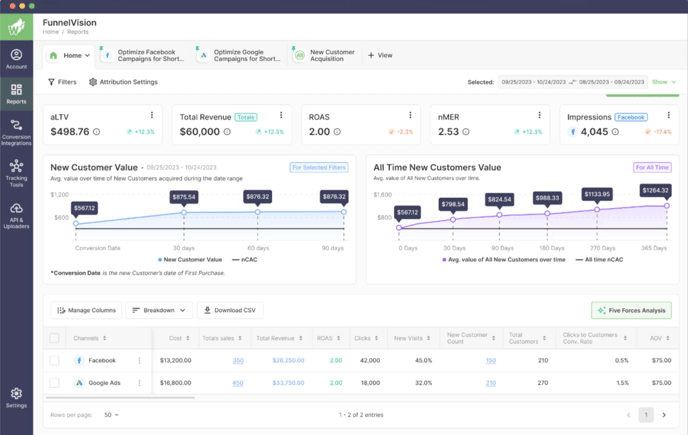
Task: Toggle the select-all checkbox in table header
Action: 54,338
